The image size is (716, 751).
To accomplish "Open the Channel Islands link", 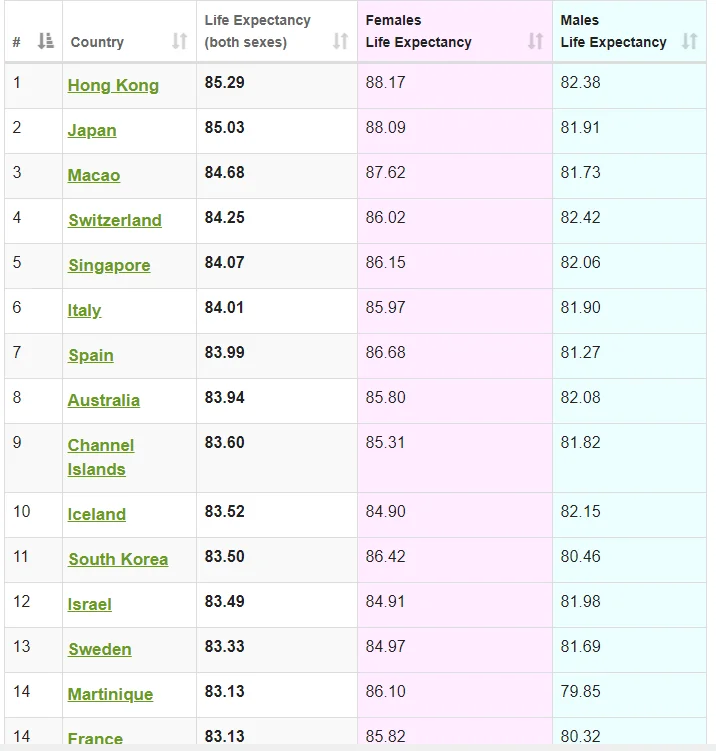I will point(101,457).
